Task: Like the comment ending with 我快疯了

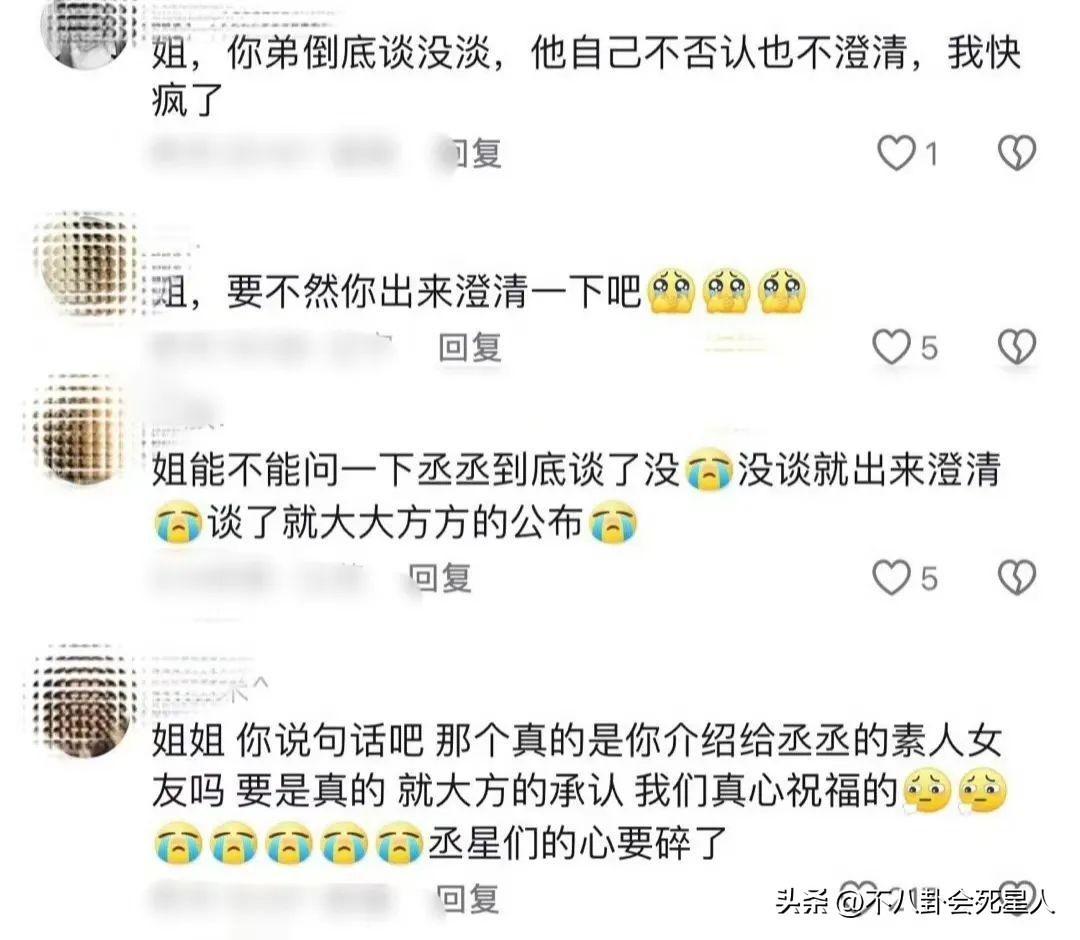Action: click(895, 152)
